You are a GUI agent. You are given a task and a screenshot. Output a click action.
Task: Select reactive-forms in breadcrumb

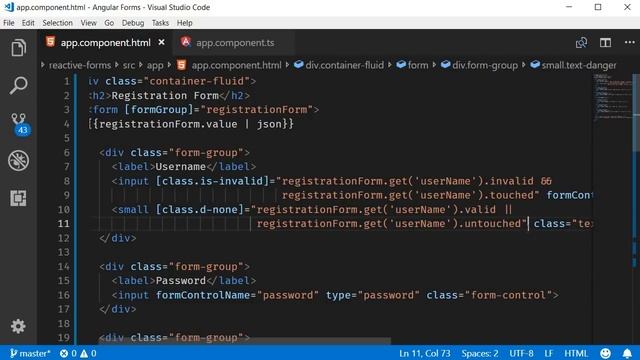pos(80,65)
